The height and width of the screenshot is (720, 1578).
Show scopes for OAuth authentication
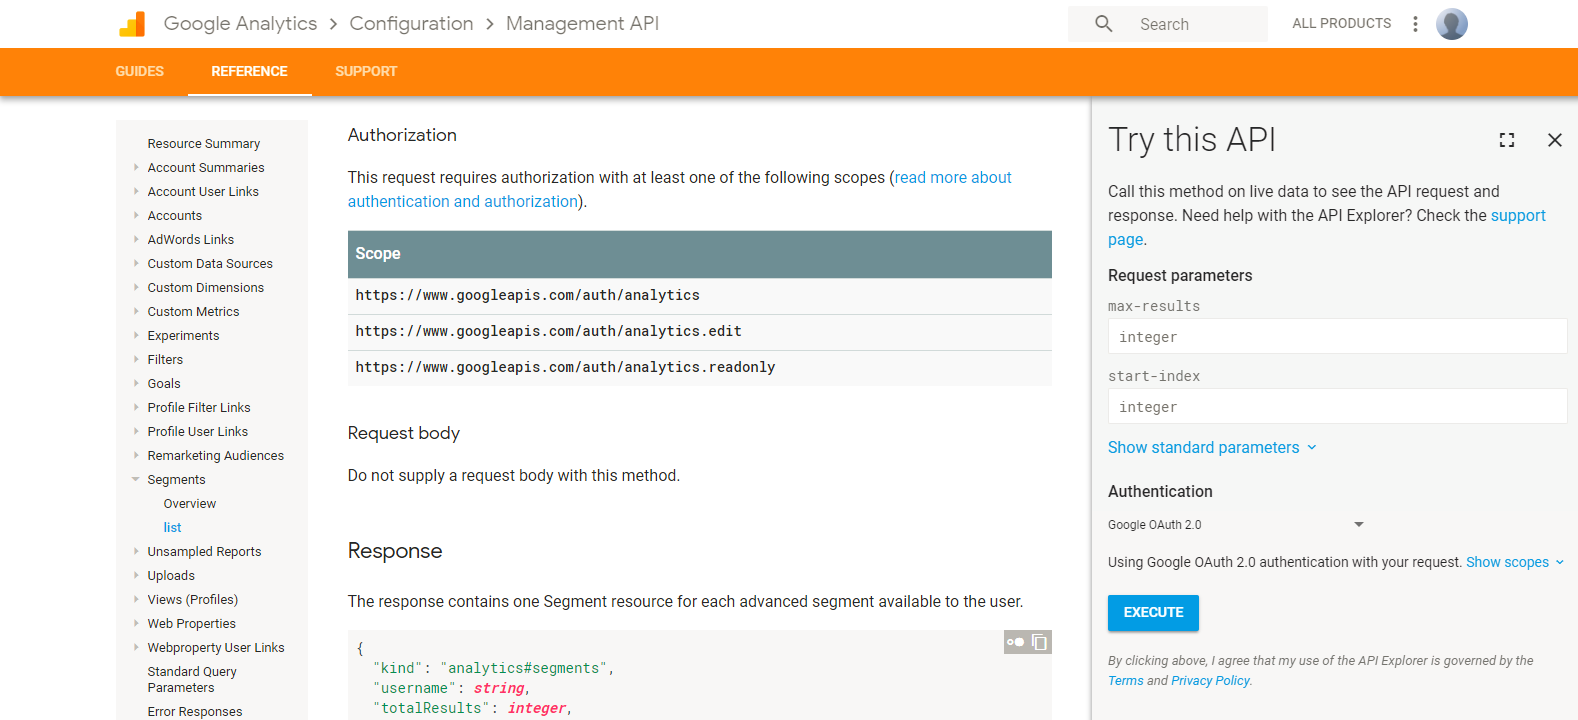point(1515,563)
